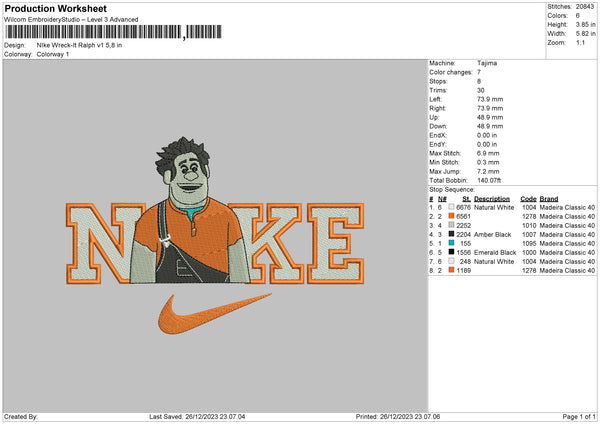This screenshot has height=424, width=600.
Task: Click the "N#" column header
Action: coord(442,199)
